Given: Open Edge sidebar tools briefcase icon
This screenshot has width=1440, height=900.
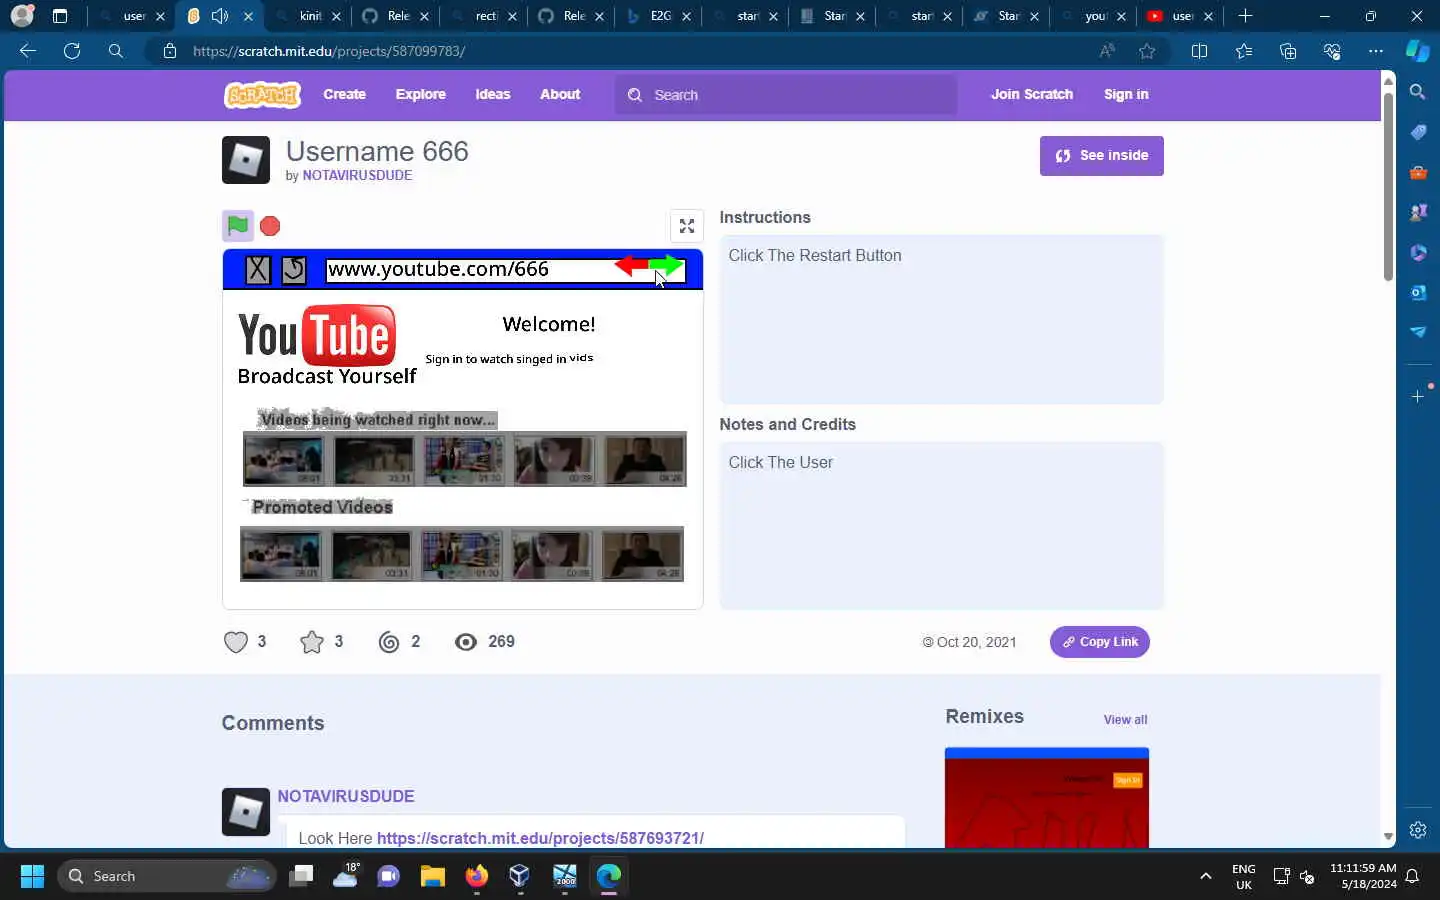Looking at the screenshot, I should (1417, 172).
